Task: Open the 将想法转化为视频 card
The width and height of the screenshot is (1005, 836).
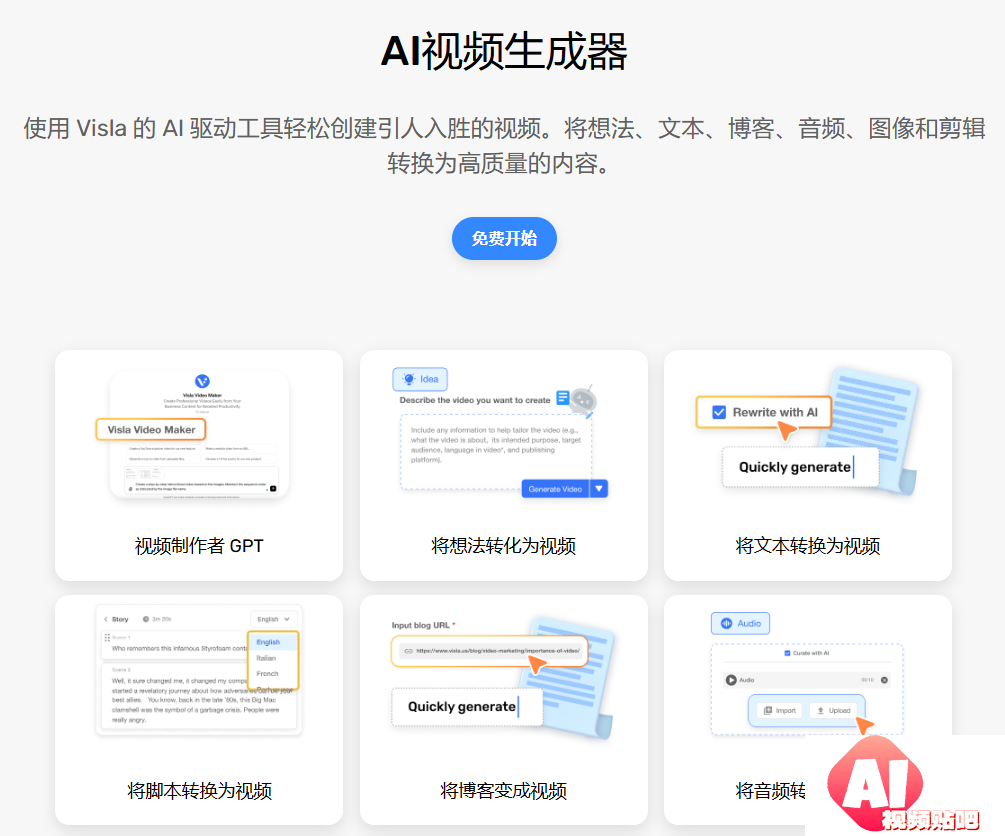Action: [x=504, y=465]
